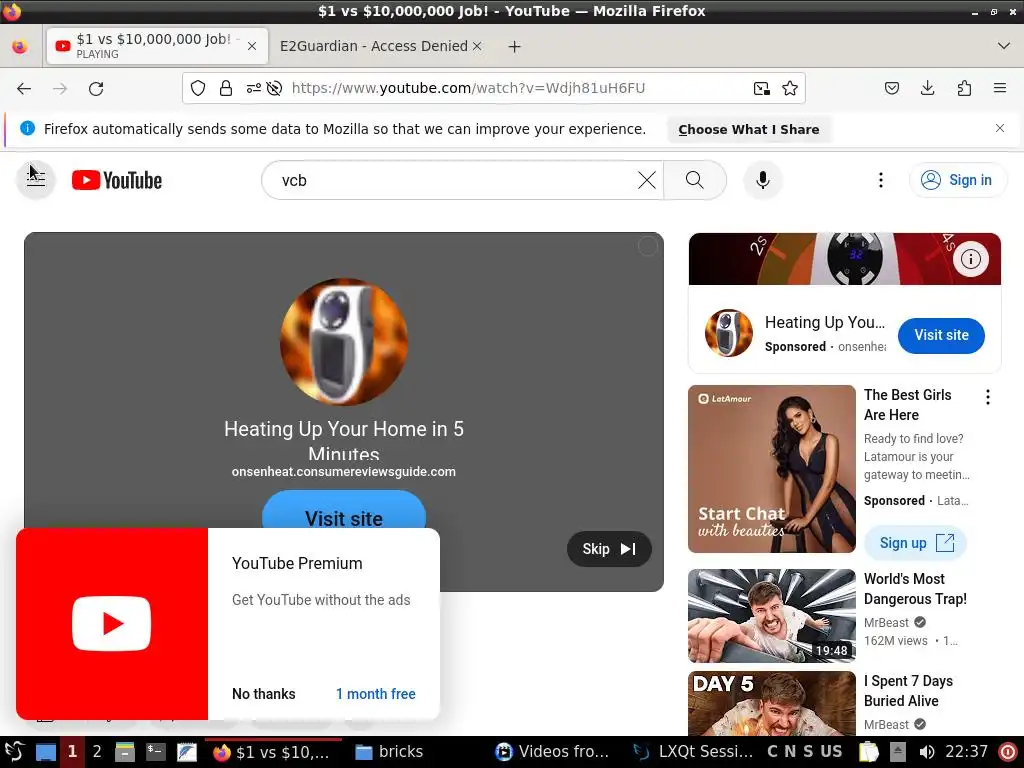Open site permissions icon in address bar

pyautogui.click(x=253, y=88)
